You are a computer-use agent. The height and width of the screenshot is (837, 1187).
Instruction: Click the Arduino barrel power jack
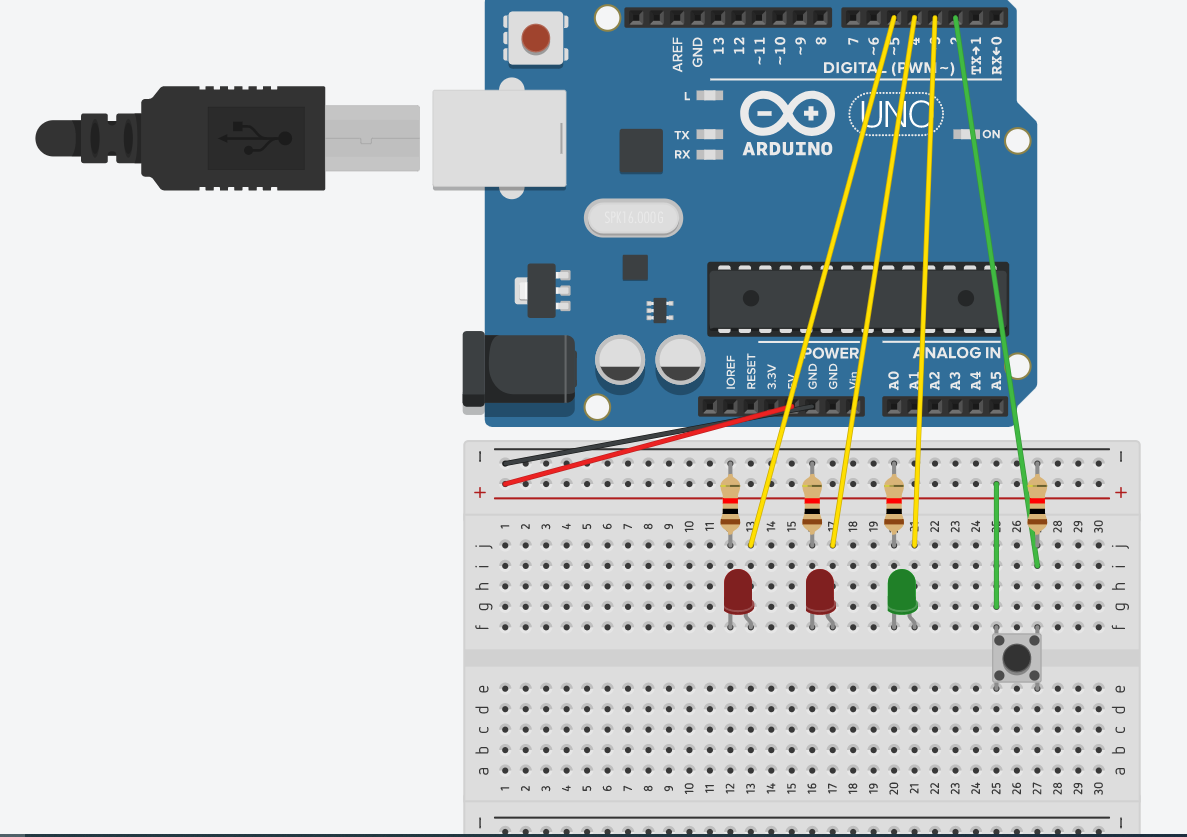[x=517, y=370]
